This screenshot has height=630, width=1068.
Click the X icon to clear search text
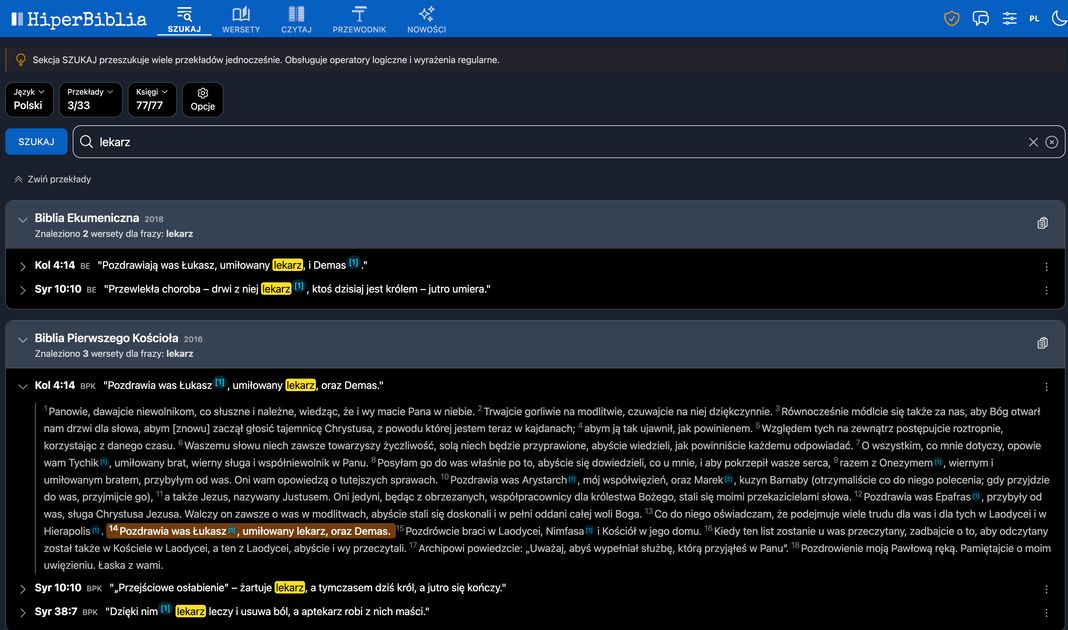tap(1033, 142)
